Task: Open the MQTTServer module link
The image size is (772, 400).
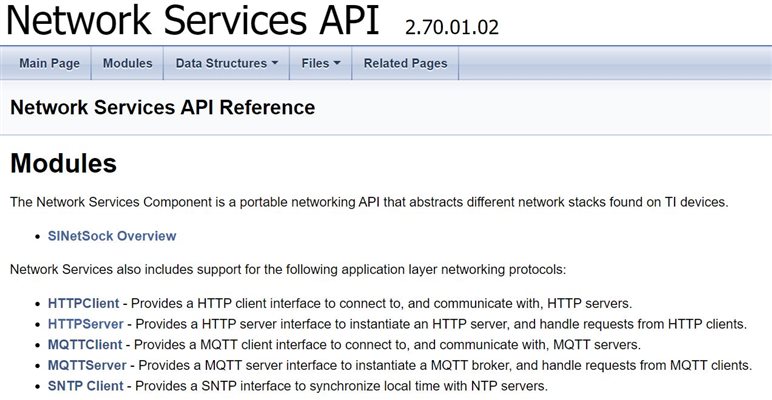Action: point(87,366)
